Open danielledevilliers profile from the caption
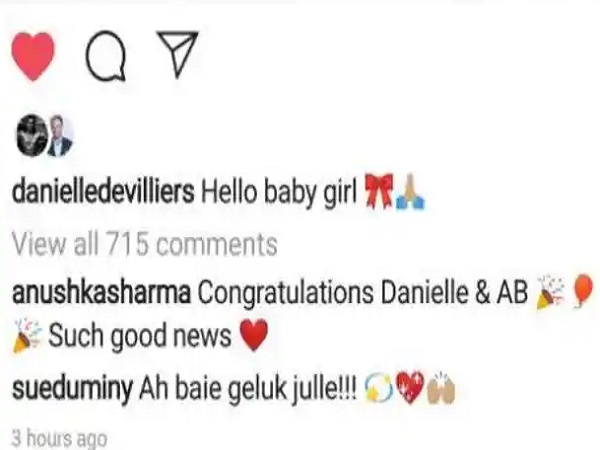Image resolution: width=600 pixels, height=450 pixels. pos(103,190)
